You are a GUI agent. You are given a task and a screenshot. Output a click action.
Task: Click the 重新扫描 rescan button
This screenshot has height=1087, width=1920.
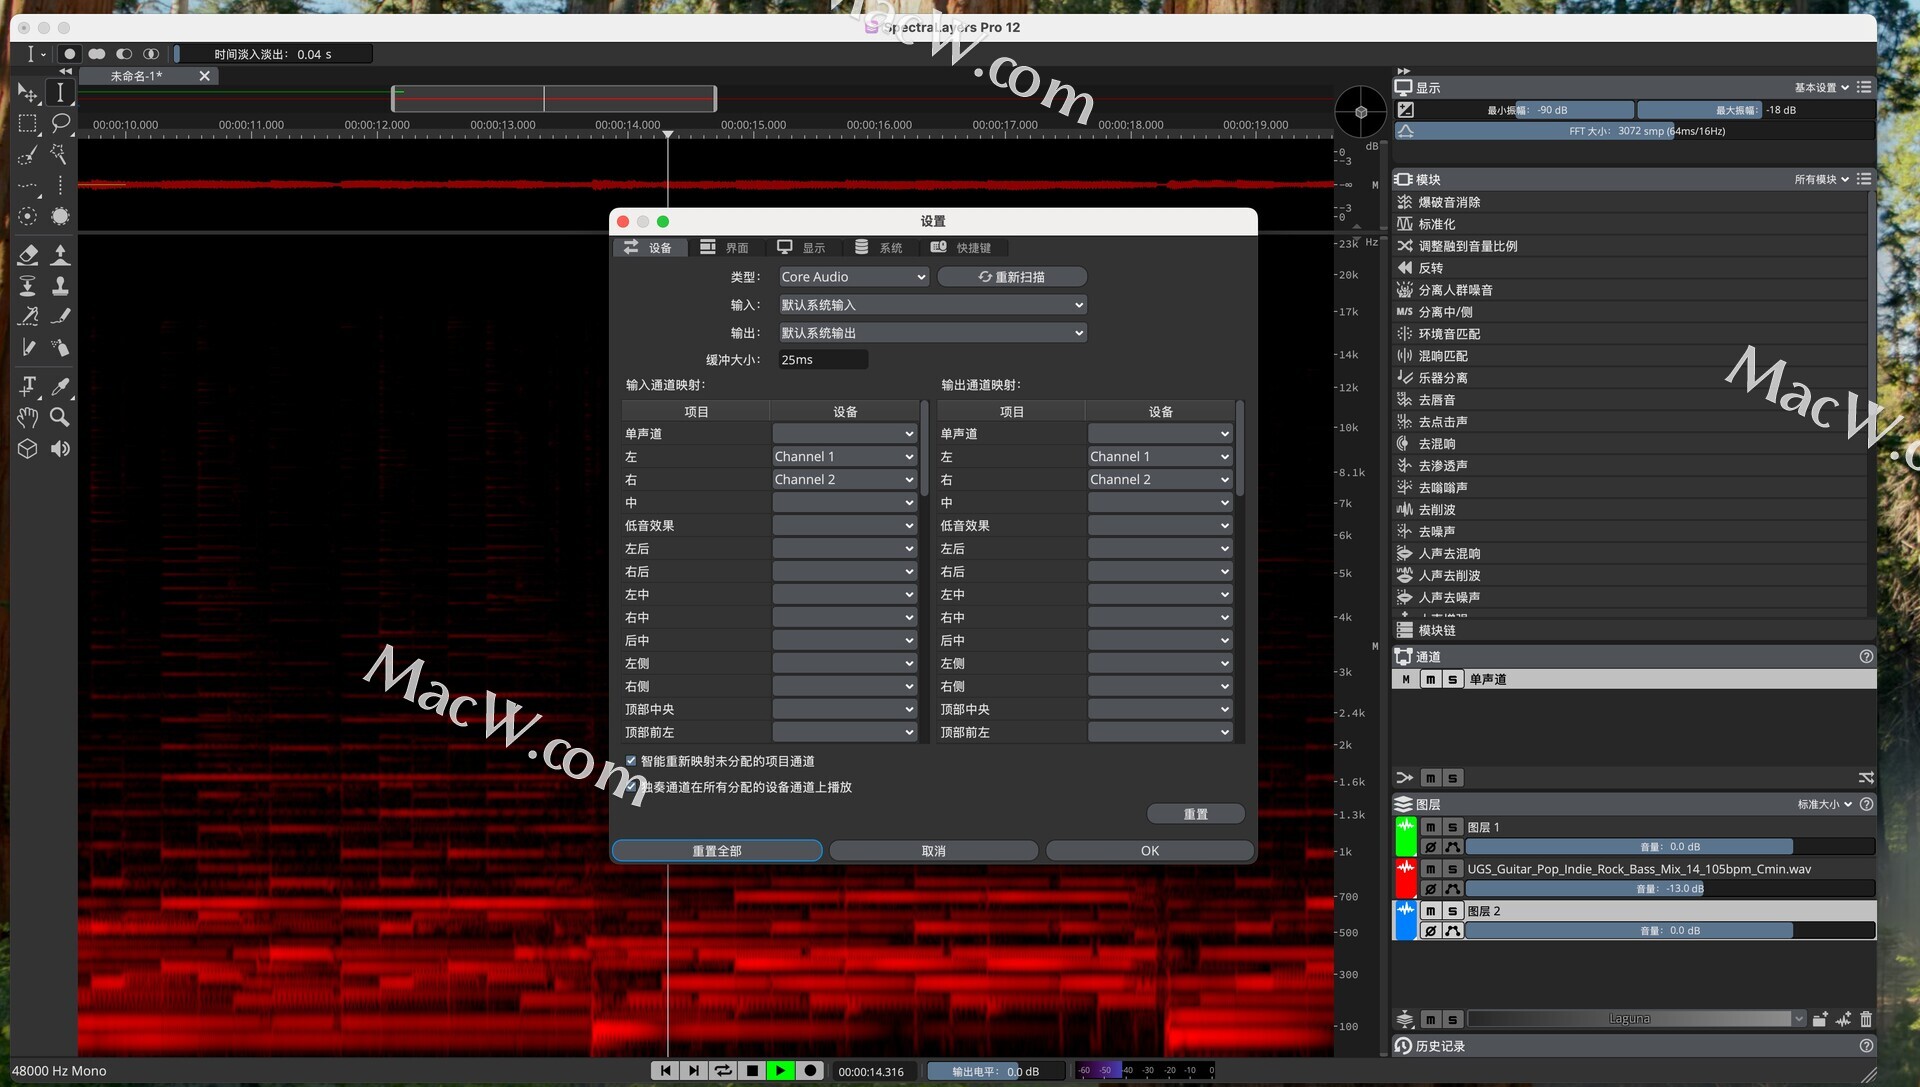(x=1012, y=277)
